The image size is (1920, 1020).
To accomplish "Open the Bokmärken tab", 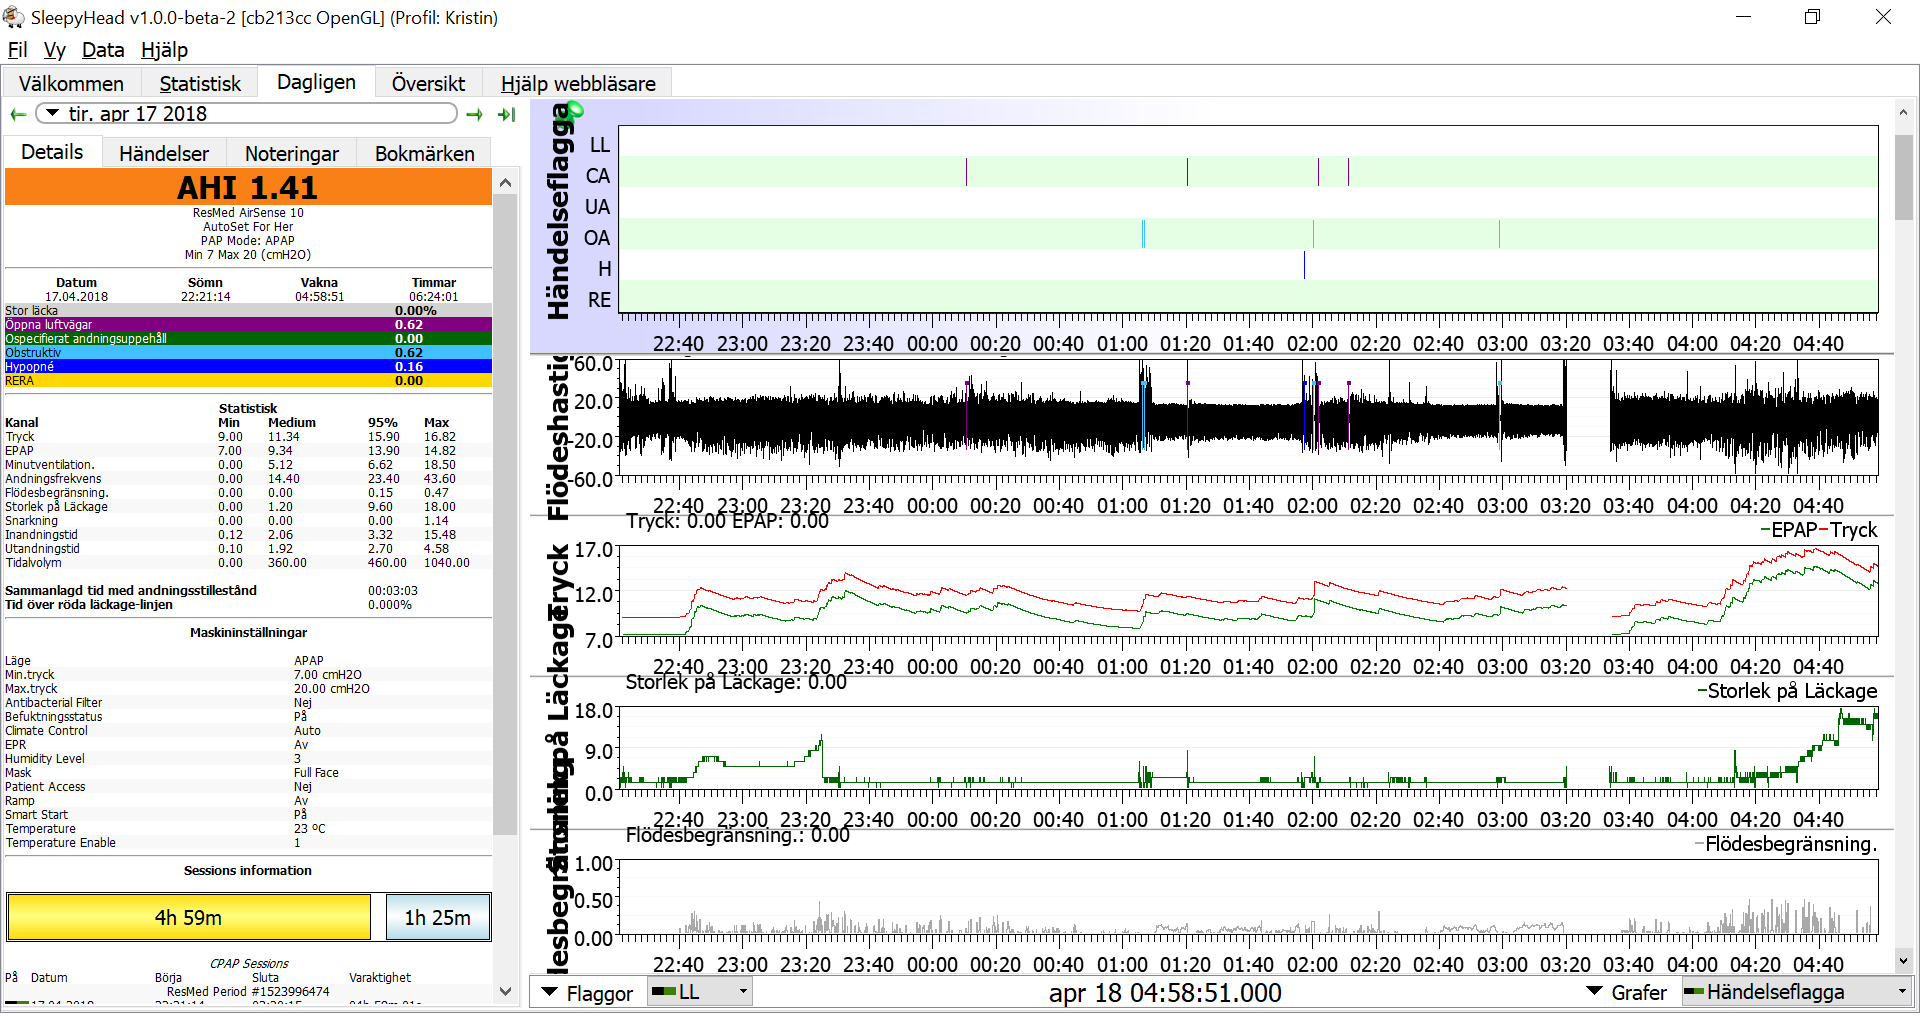I will (425, 153).
